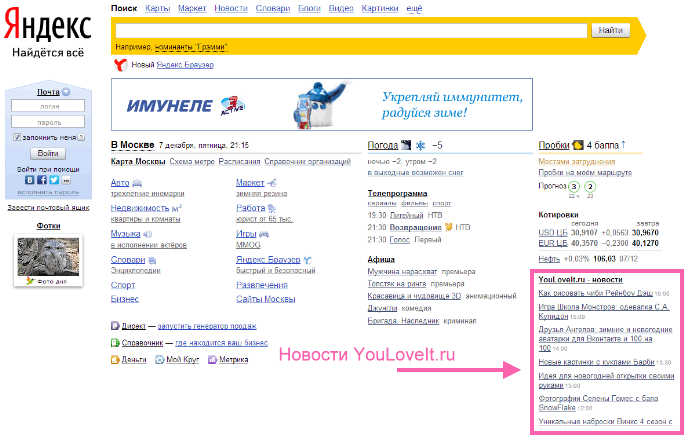685x436 pixels.
Task: Click the Директ icon
Action: click(x=115, y=326)
